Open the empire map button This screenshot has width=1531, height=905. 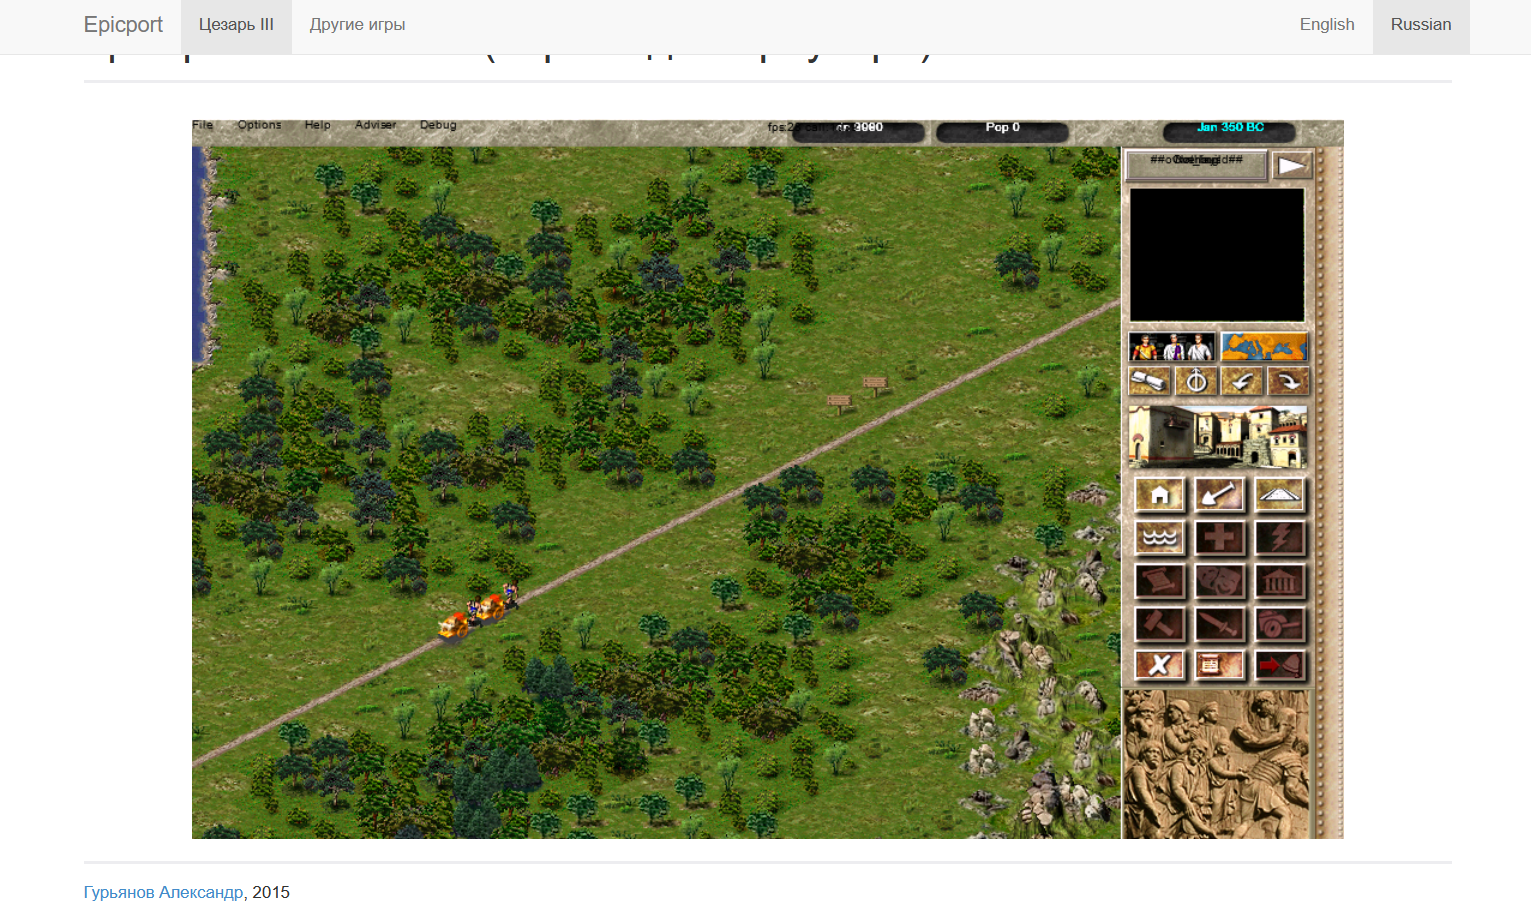[1264, 347]
